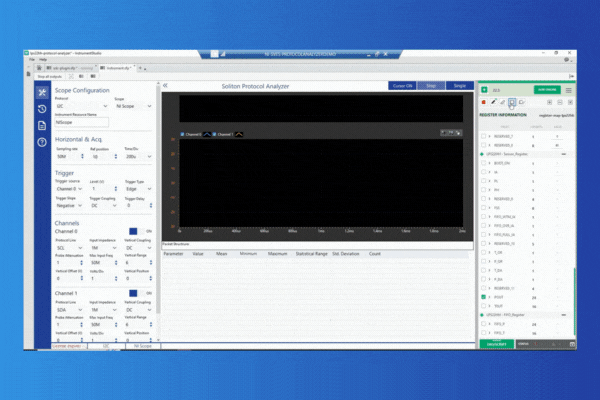The width and height of the screenshot is (600, 400).
Task: Click the Channel 1 blue color swatch
Action: pyautogui.click(x=133, y=293)
